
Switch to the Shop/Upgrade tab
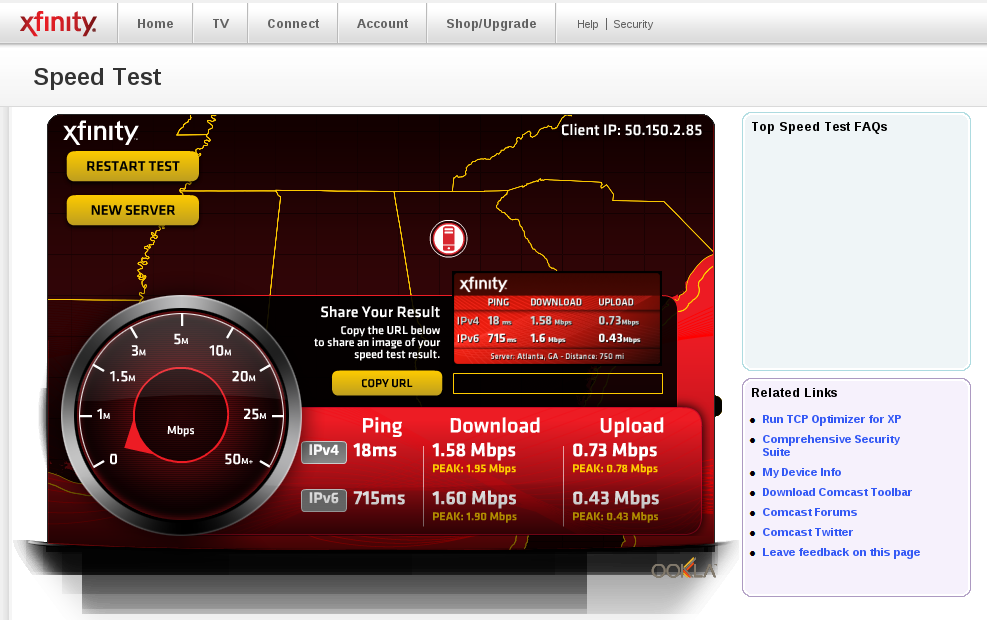click(x=490, y=23)
